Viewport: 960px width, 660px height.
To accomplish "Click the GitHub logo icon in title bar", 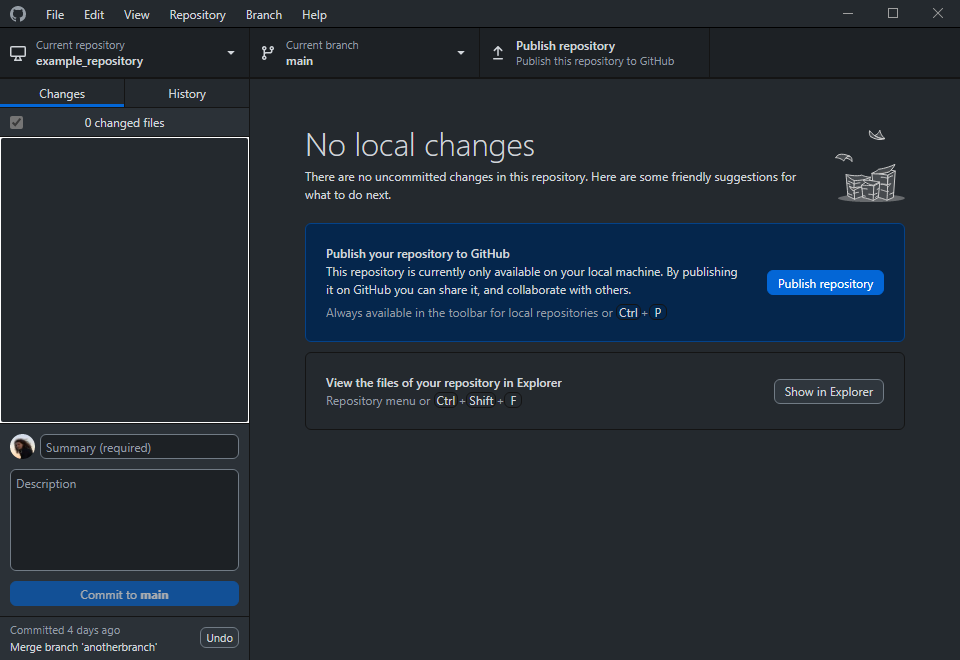I will 18,14.
